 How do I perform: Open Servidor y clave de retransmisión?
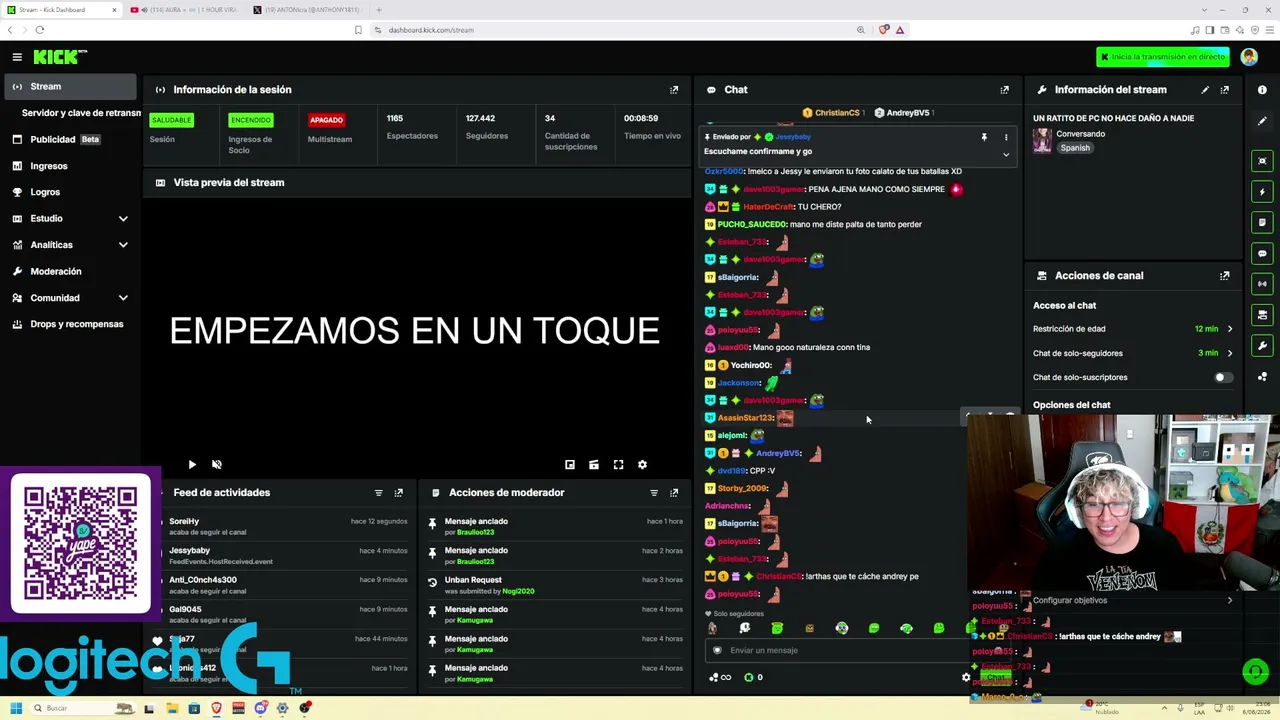tap(81, 113)
